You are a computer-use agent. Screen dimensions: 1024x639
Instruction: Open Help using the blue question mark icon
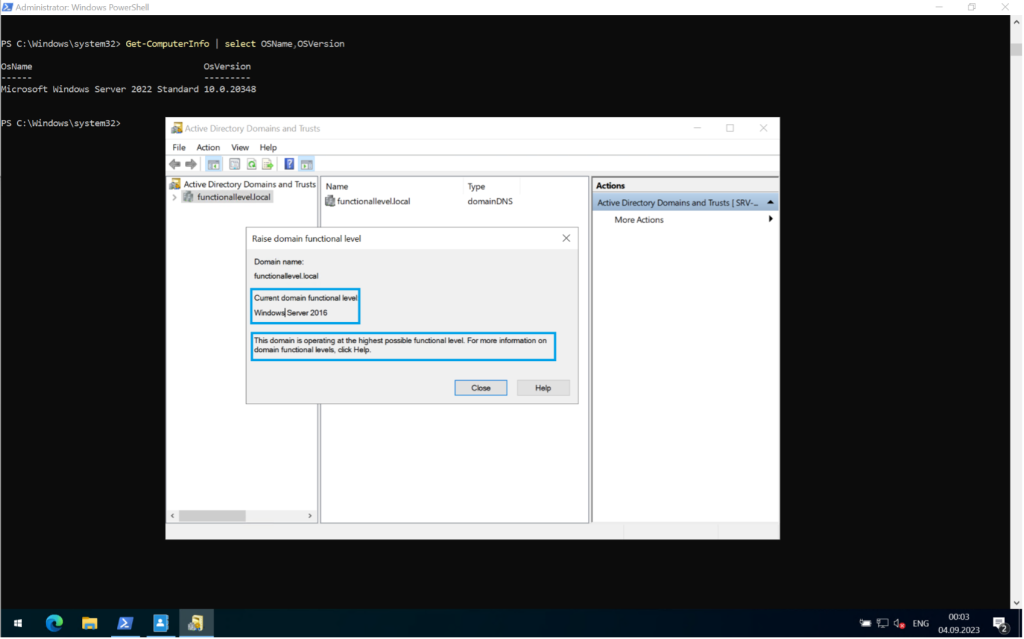289,164
